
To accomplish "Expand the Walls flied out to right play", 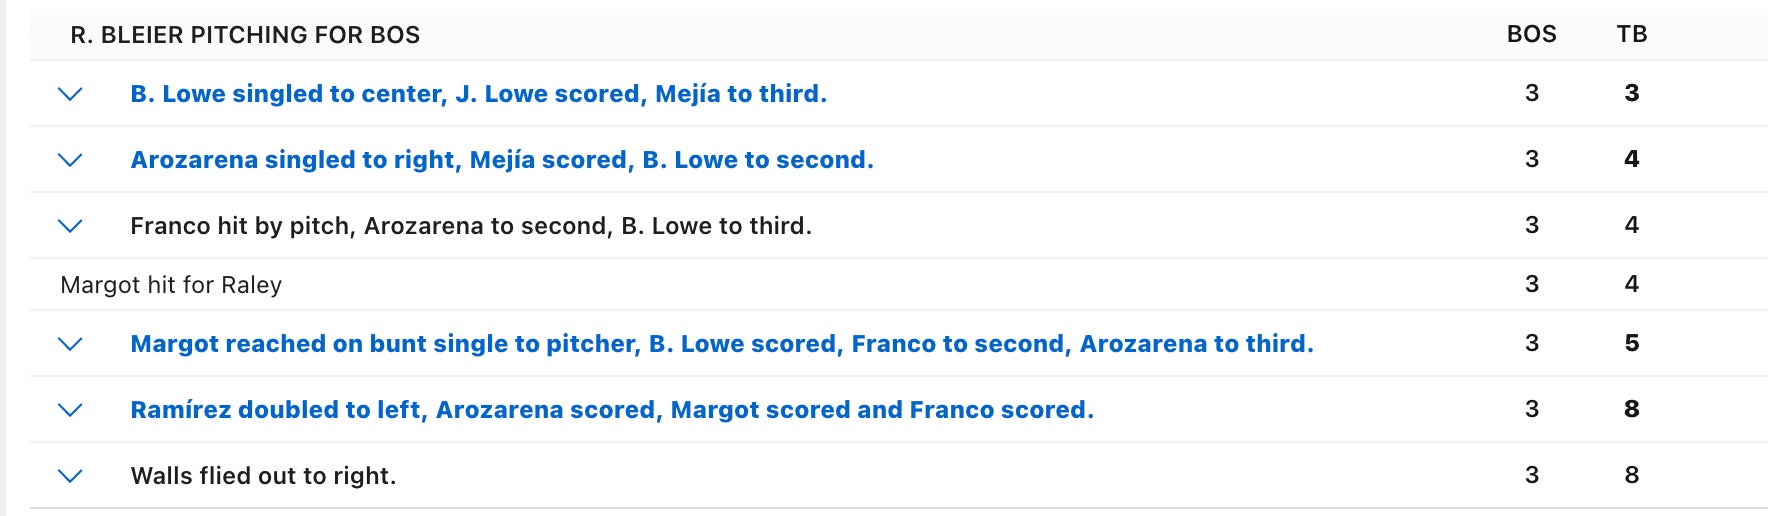I will [70, 476].
